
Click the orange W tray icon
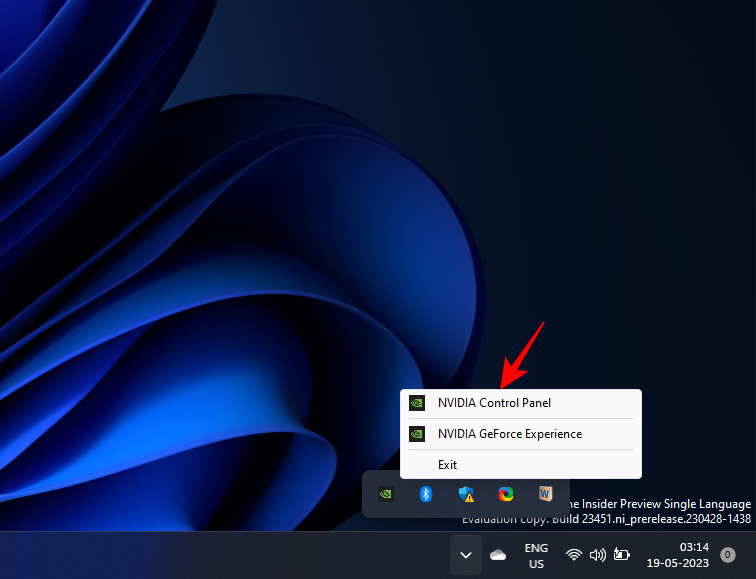click(545, 494)
